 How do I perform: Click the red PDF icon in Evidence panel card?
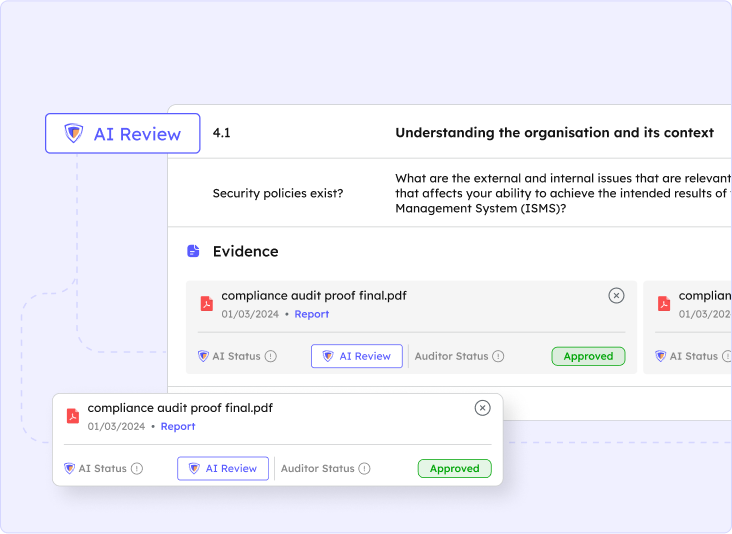(x=207, y=303)
